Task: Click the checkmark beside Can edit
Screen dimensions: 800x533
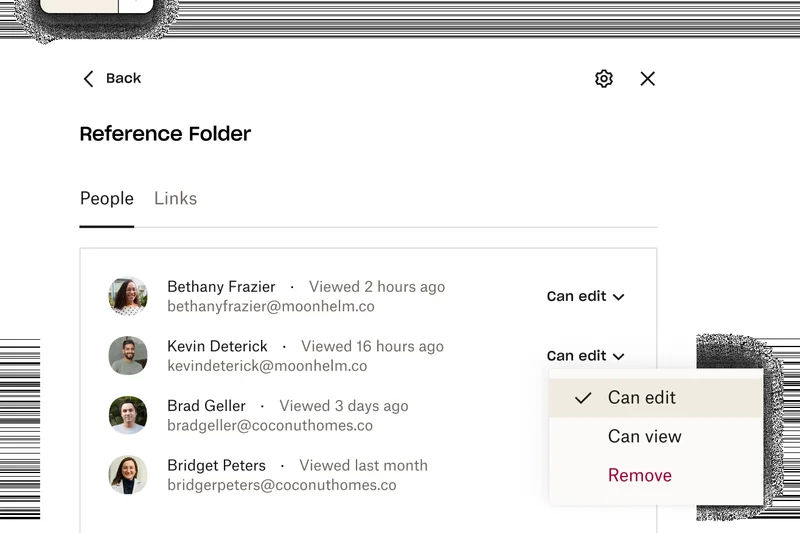Action: point(583,398)
